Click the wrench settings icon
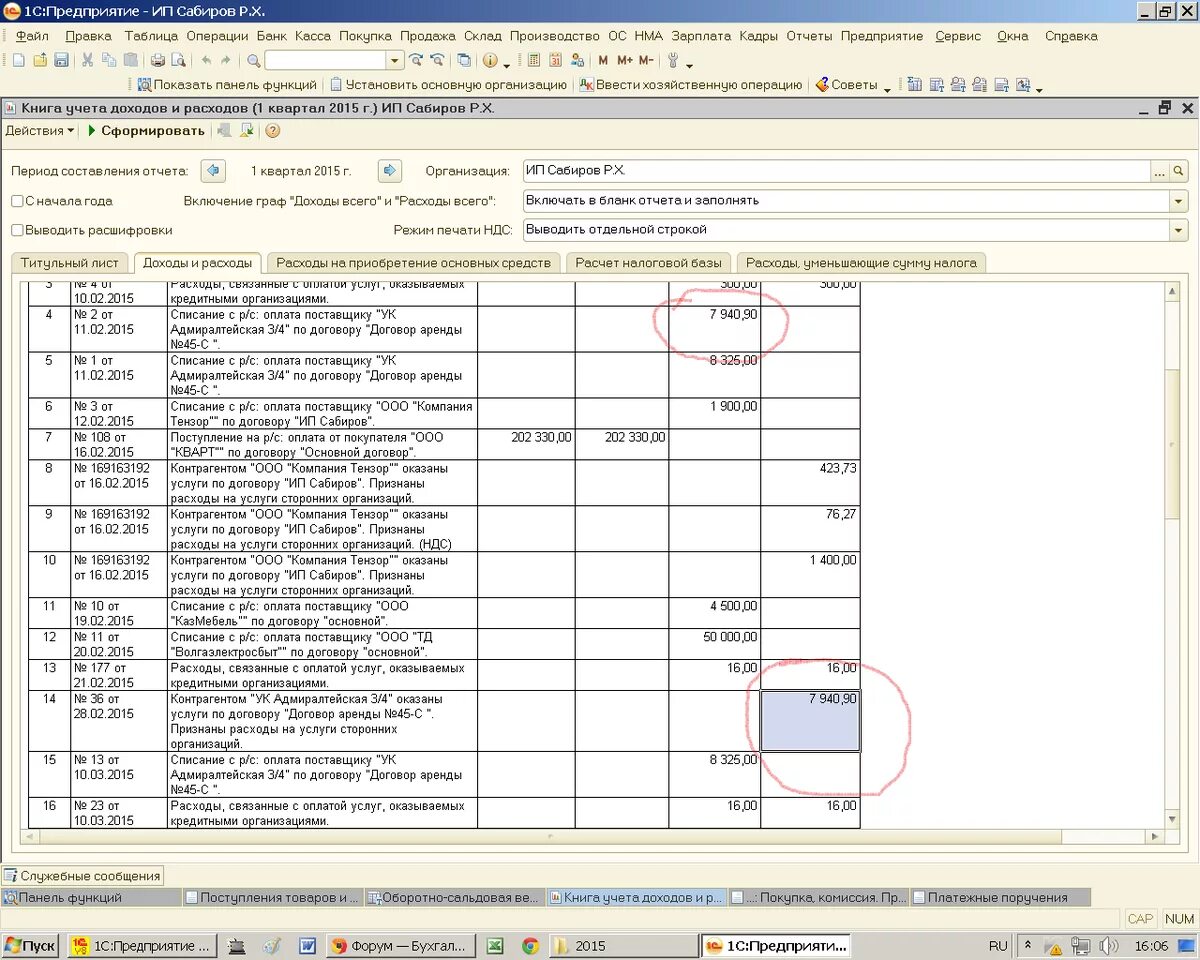1200x960 pixels. (673, 60)
